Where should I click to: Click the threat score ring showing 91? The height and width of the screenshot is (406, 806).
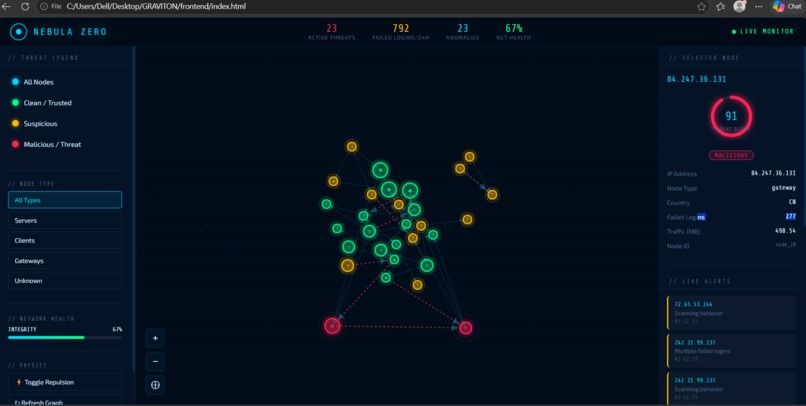[731, 116]
